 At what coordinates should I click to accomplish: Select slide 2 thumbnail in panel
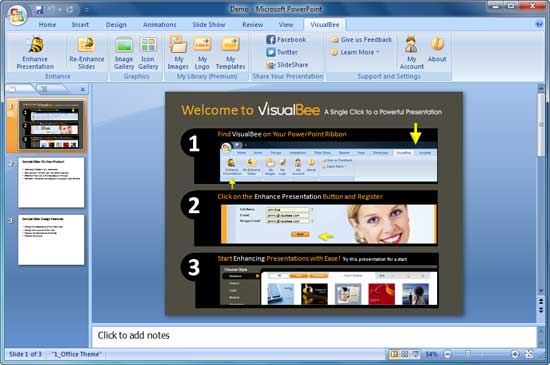pyautogui.click(x=51, y=182)
